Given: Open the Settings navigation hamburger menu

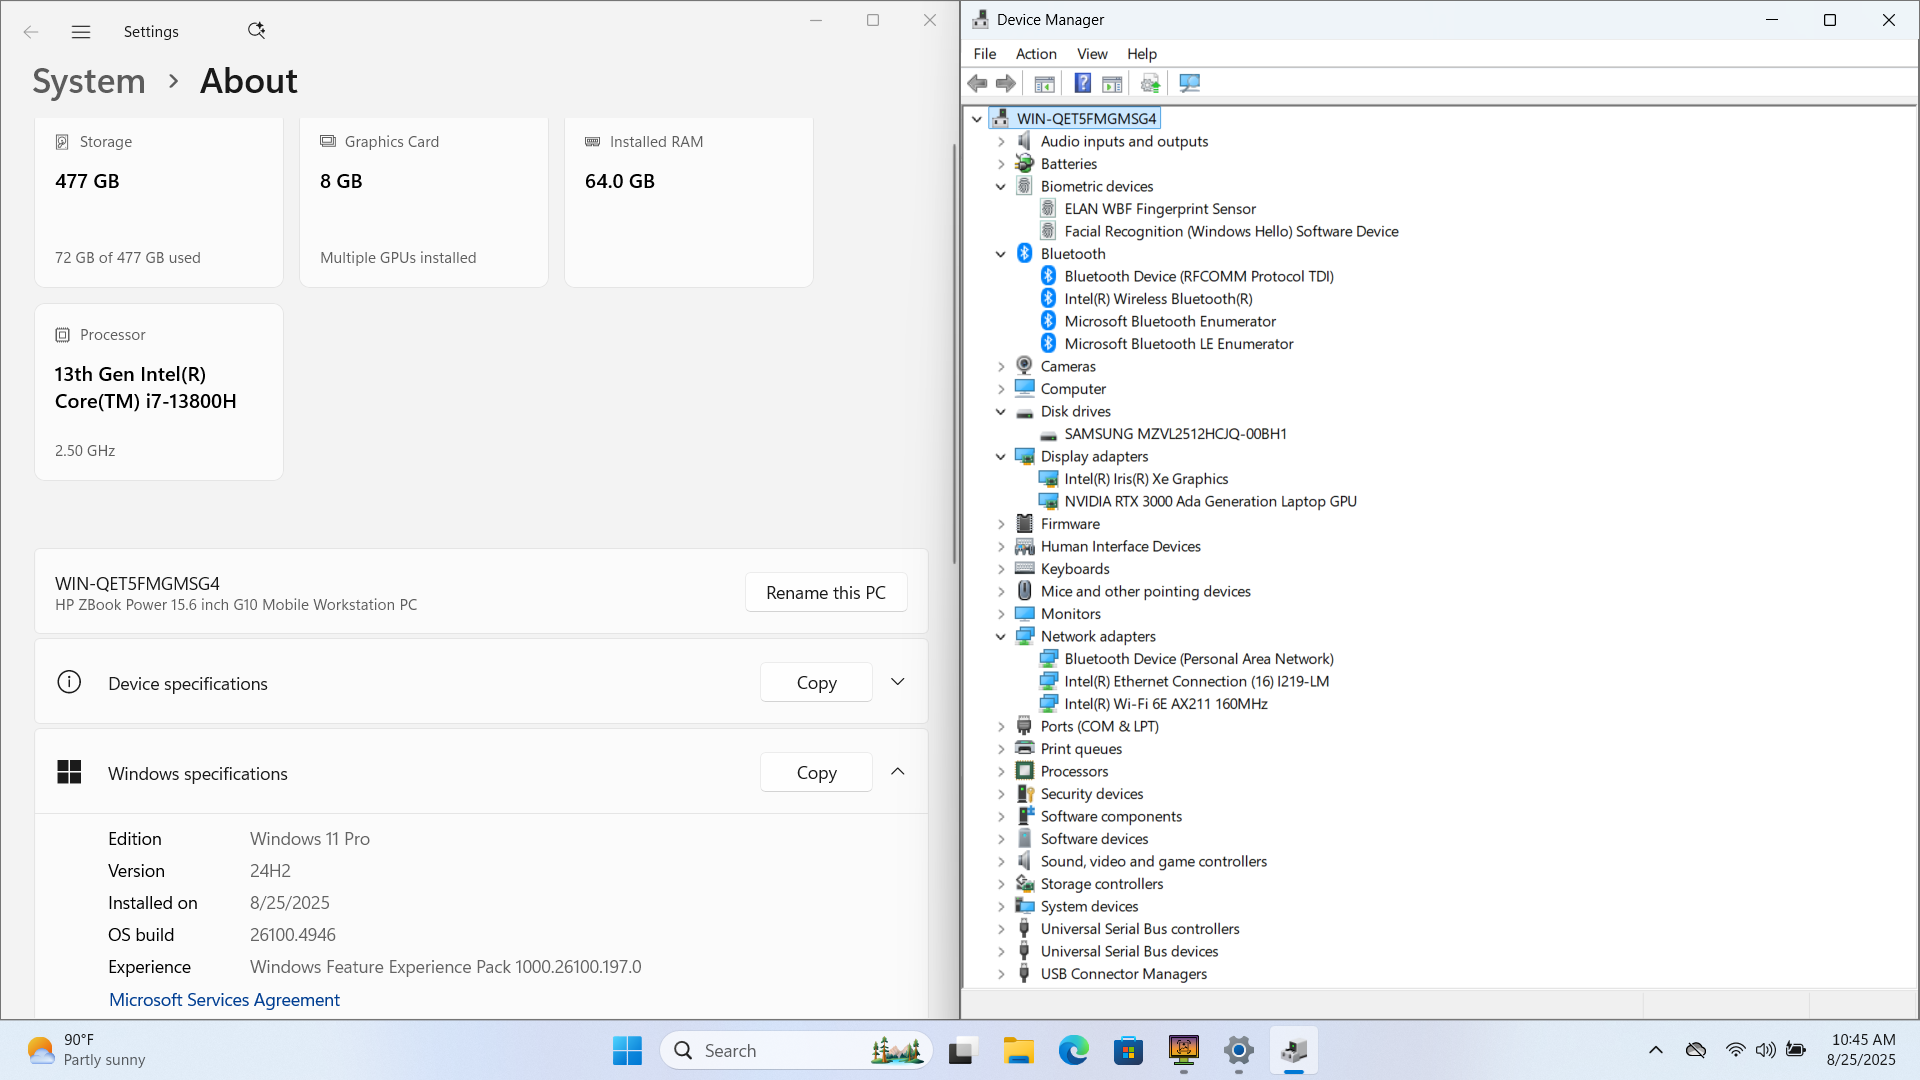Looking at the screenshot, I should tap(81, 32).
